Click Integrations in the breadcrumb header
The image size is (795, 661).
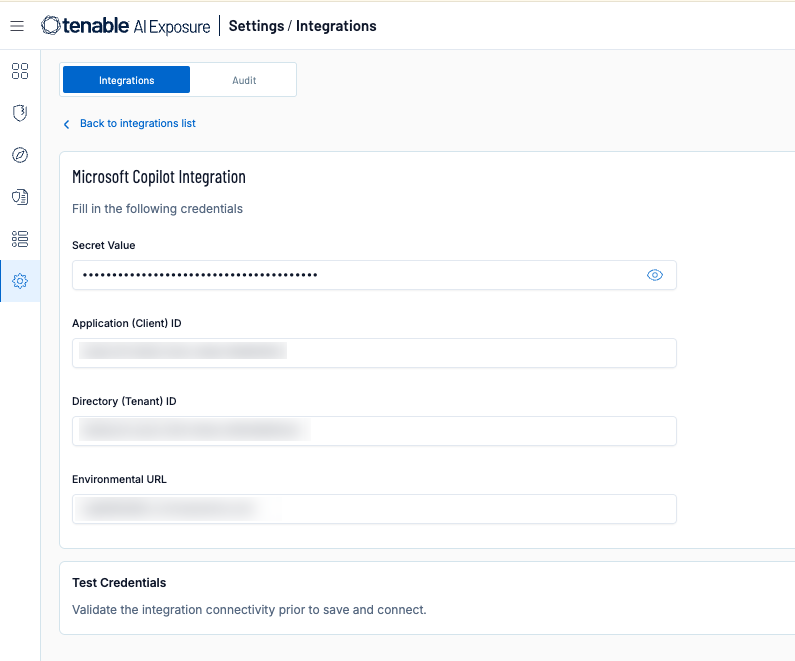pyautogui.click(x=336, y=26)
